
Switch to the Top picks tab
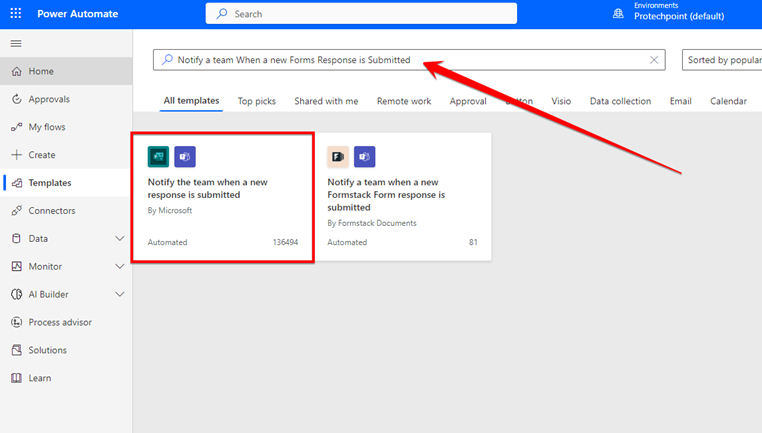[257, 101]
